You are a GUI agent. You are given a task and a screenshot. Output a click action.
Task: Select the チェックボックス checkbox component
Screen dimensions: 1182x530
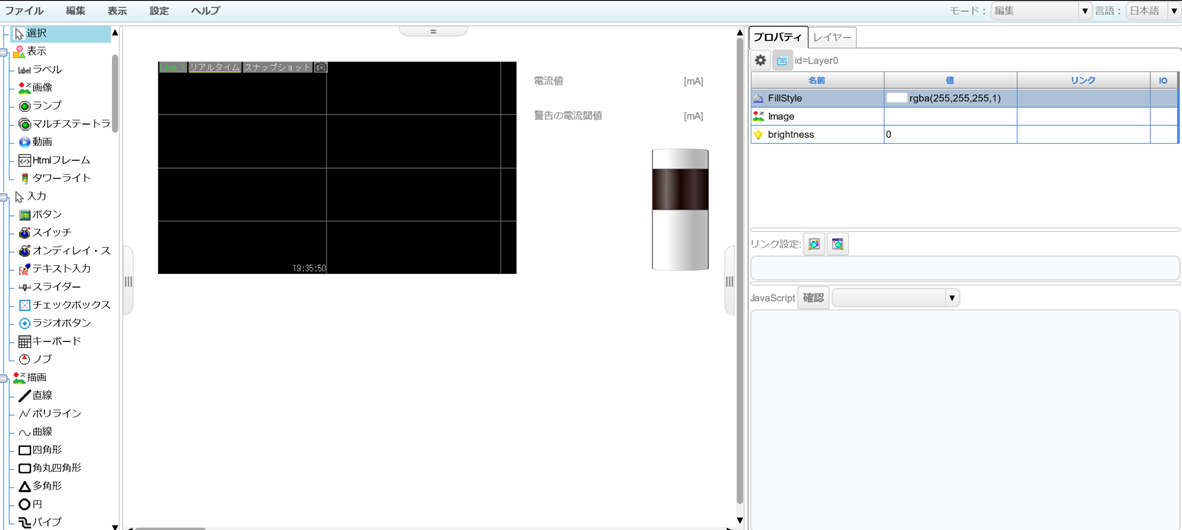64,305
